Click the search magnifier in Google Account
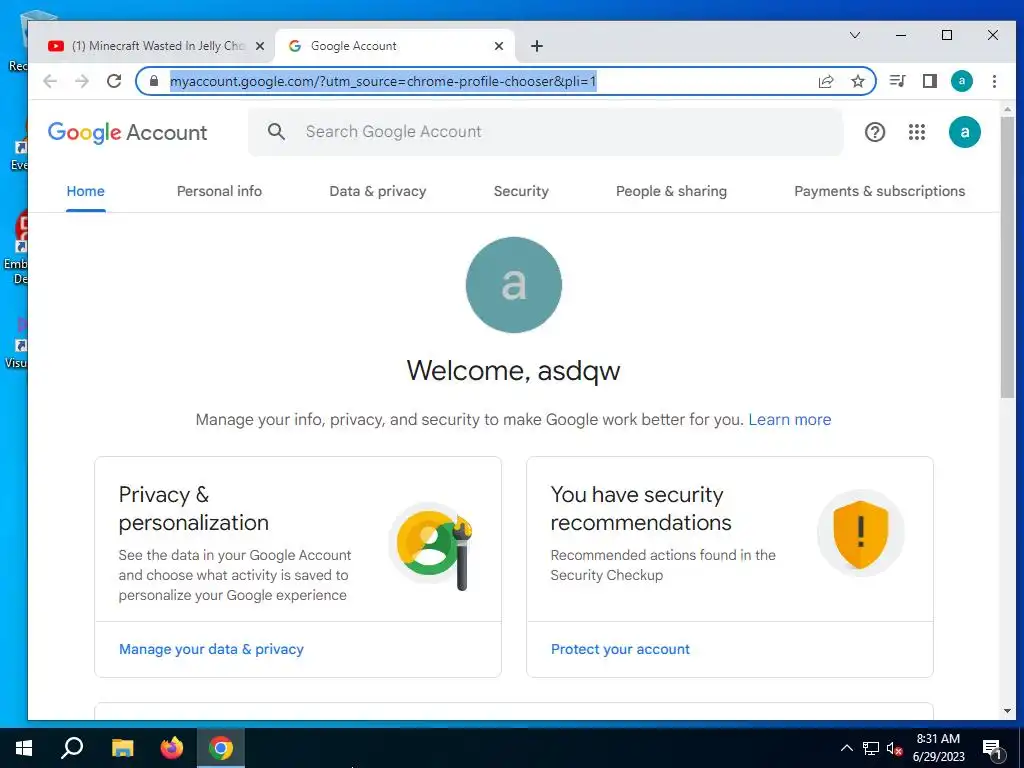This screenshot has height=768, width=1024. pos(276,132)
